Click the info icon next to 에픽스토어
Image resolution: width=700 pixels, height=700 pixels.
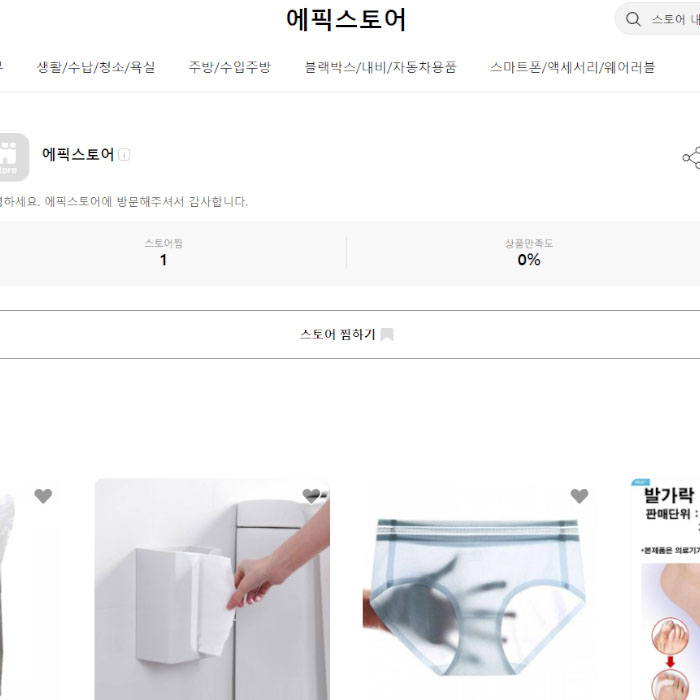point(124,154)
